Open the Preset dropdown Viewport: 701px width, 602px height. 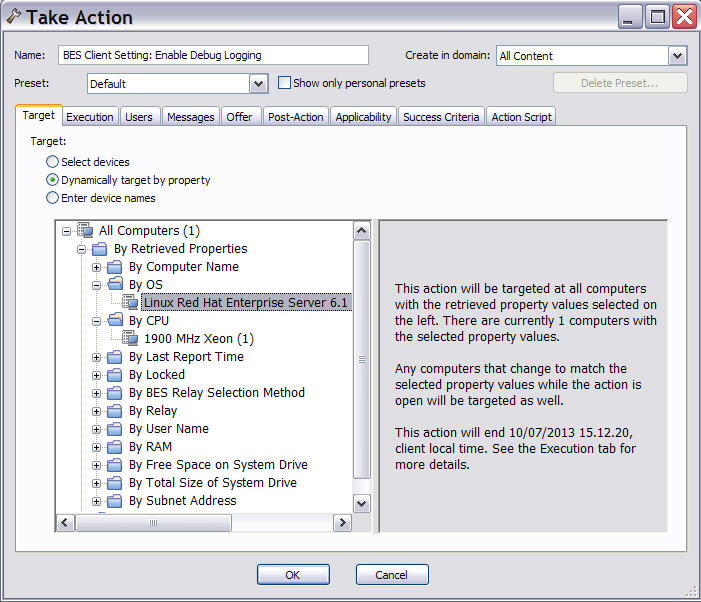coord(258,84)
